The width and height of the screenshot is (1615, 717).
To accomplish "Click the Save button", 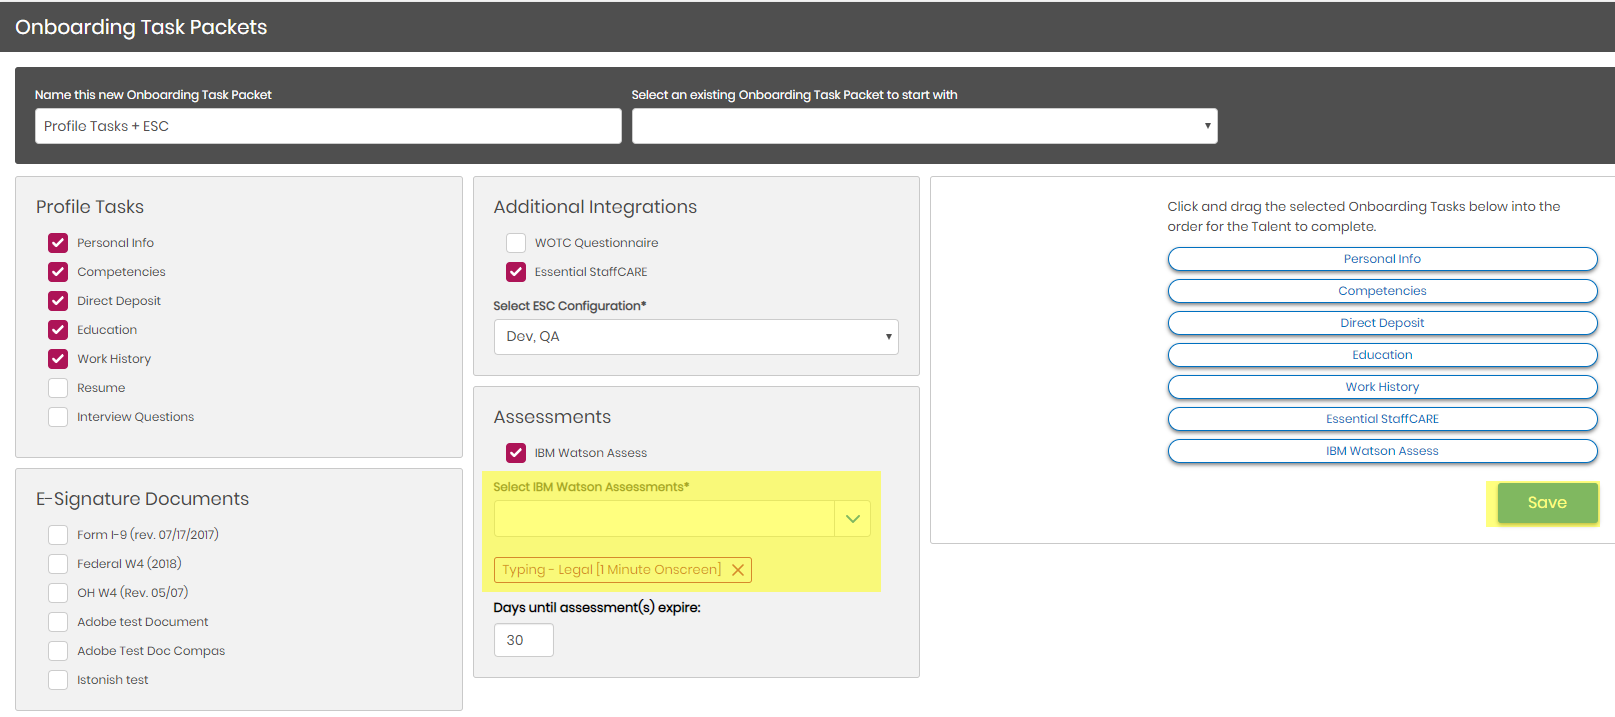I will coord(1547,503).
